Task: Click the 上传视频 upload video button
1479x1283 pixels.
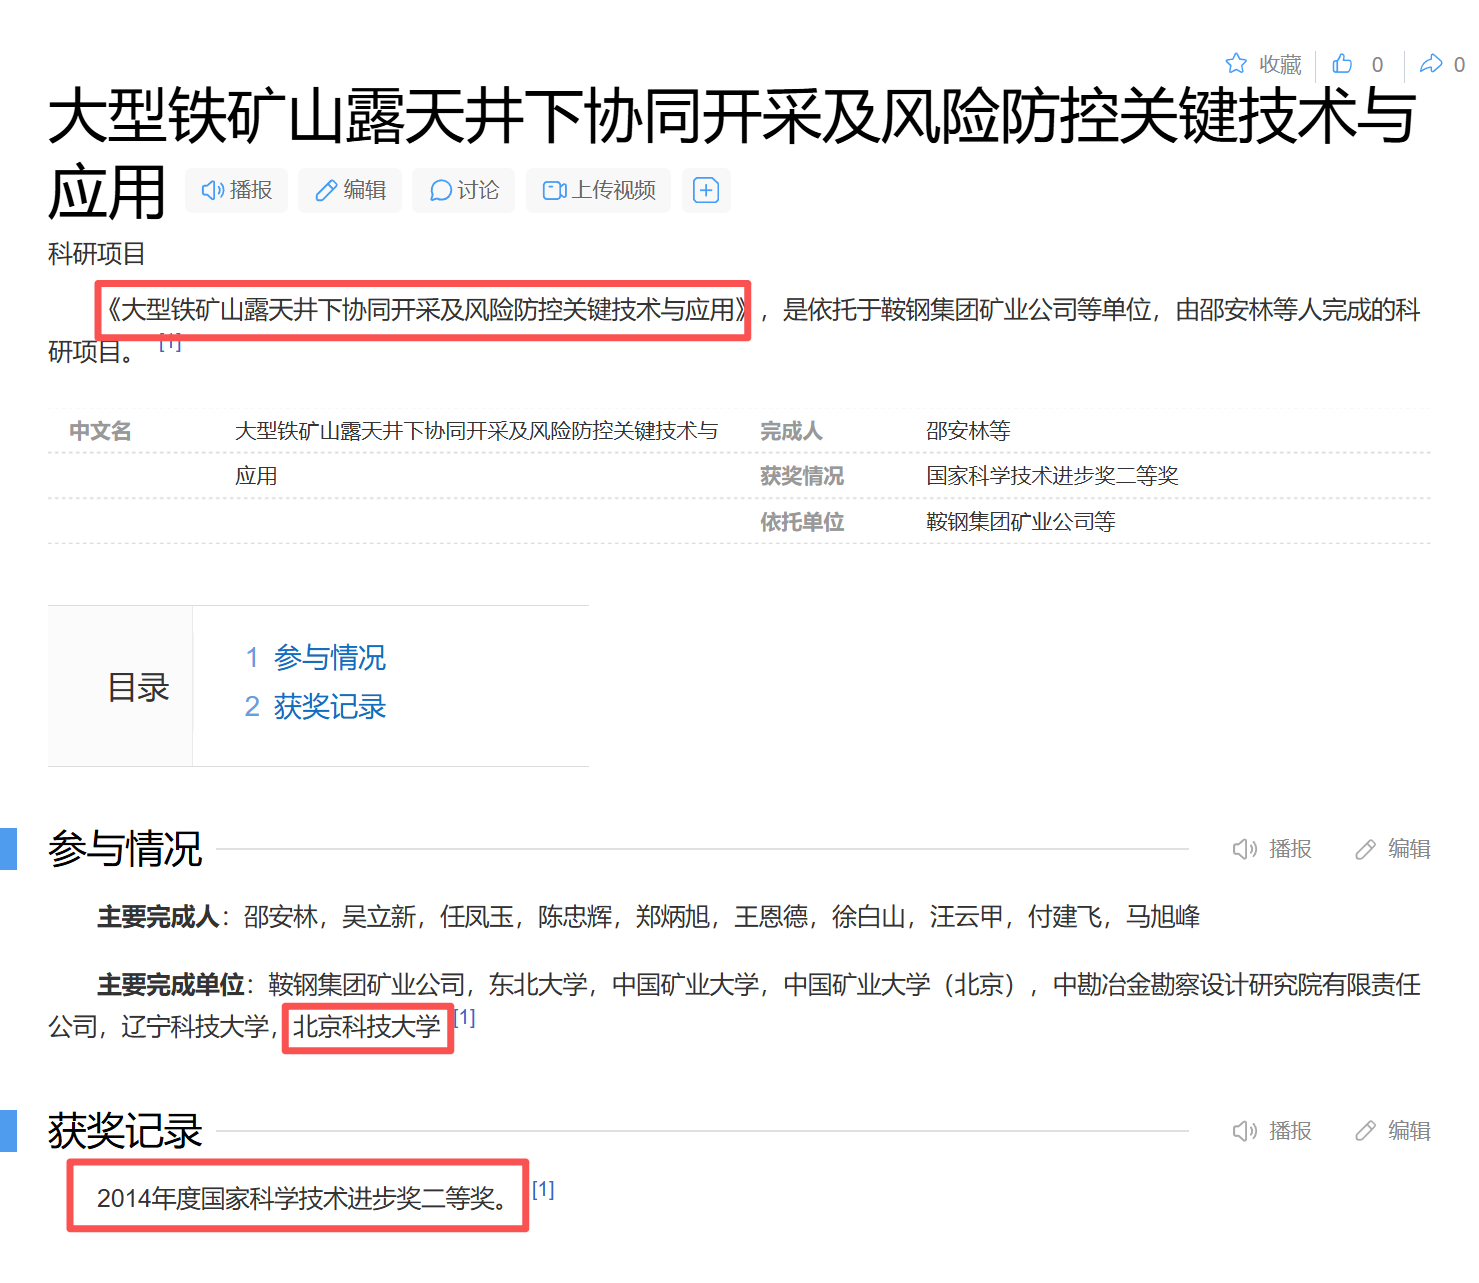Action: (x=599, y=190)
